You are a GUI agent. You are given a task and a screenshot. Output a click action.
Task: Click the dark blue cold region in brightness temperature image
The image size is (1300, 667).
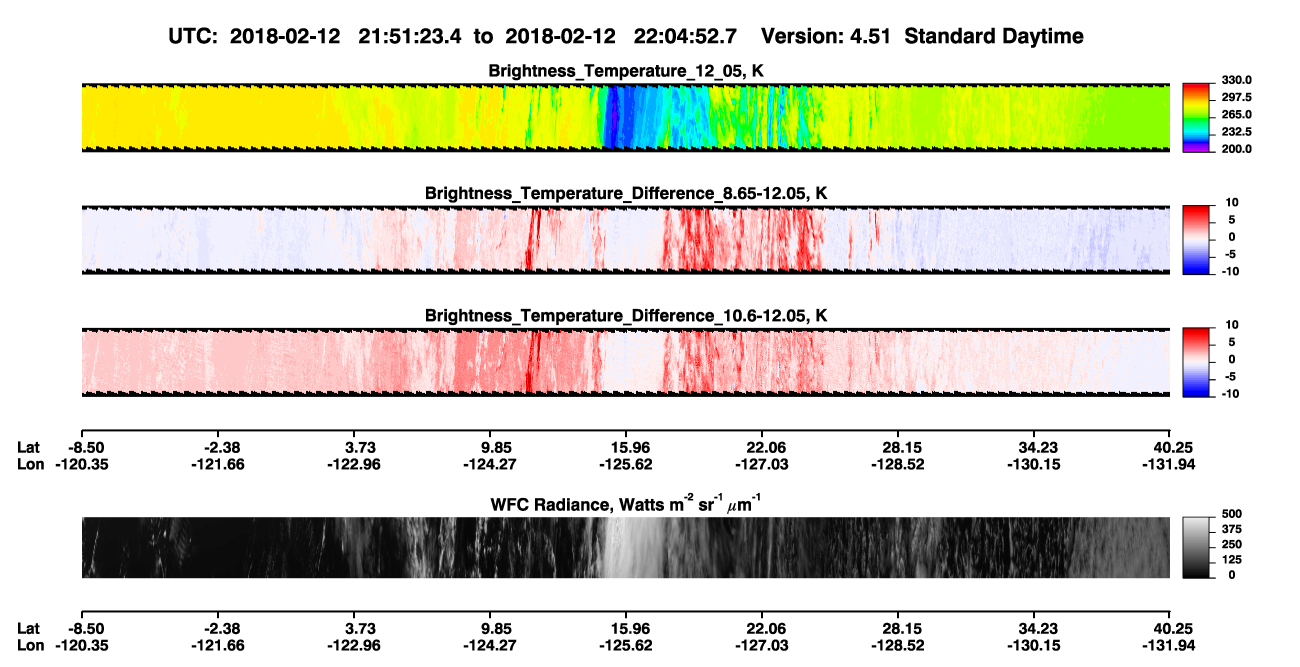[612, 118]
